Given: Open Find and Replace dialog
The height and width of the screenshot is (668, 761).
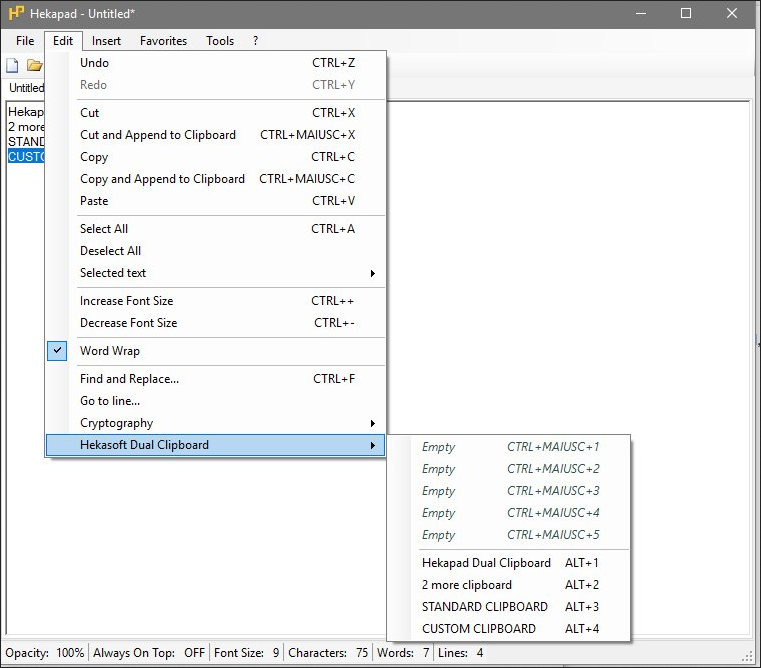Looking at the screenshot, I should pyautogui.click(x=215, y=379).
